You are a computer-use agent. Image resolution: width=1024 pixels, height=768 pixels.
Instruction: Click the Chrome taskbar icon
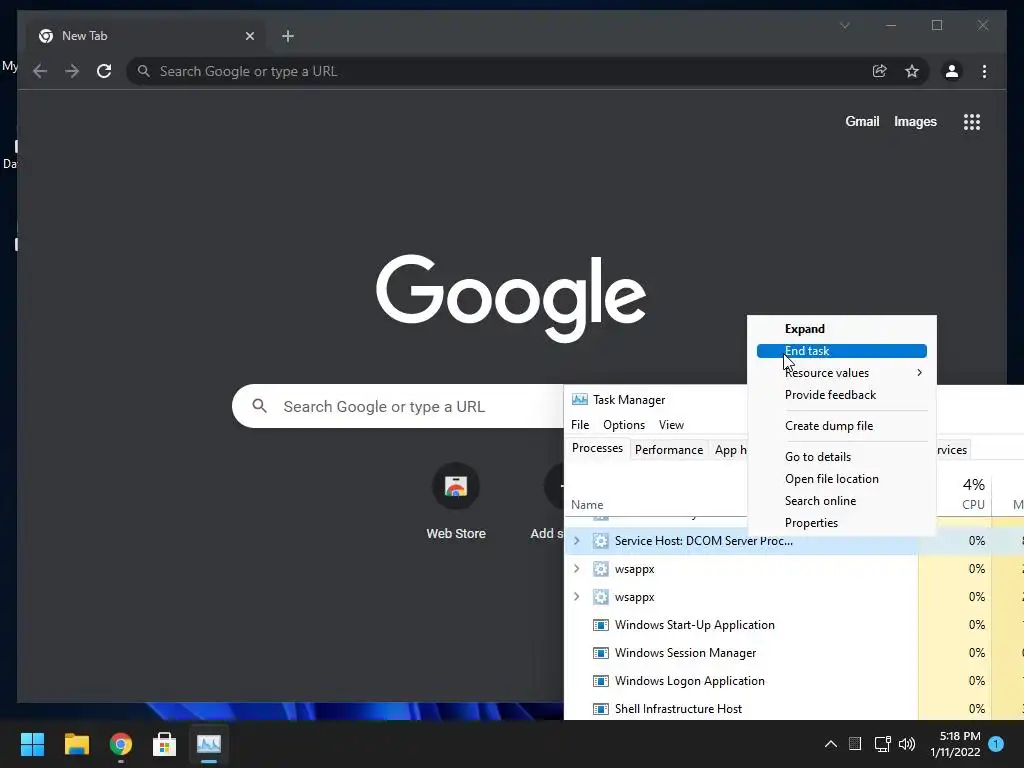coord(121,744)
